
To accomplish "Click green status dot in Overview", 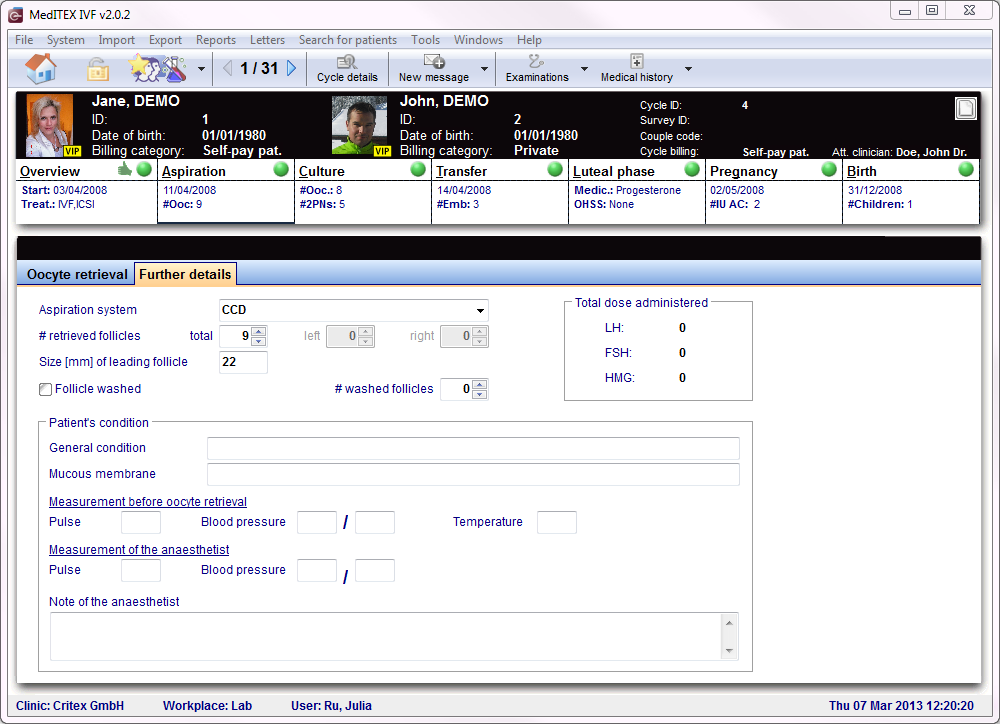I will (144, 169).
